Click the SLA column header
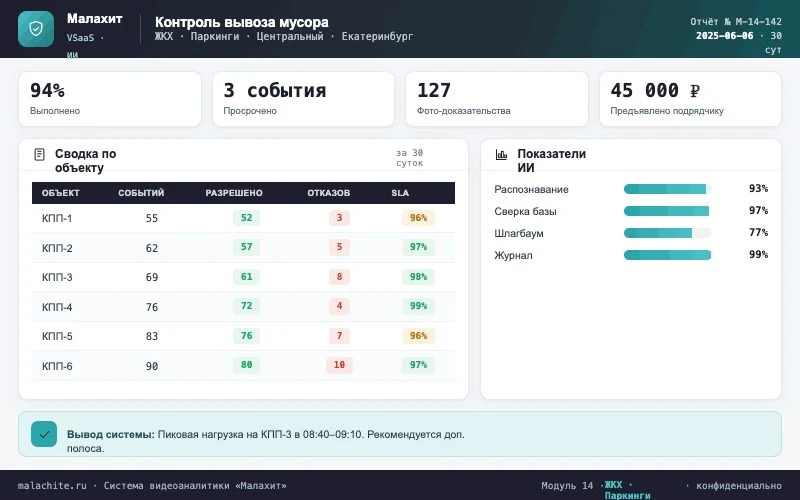The image size is (800, 500). 400,193
